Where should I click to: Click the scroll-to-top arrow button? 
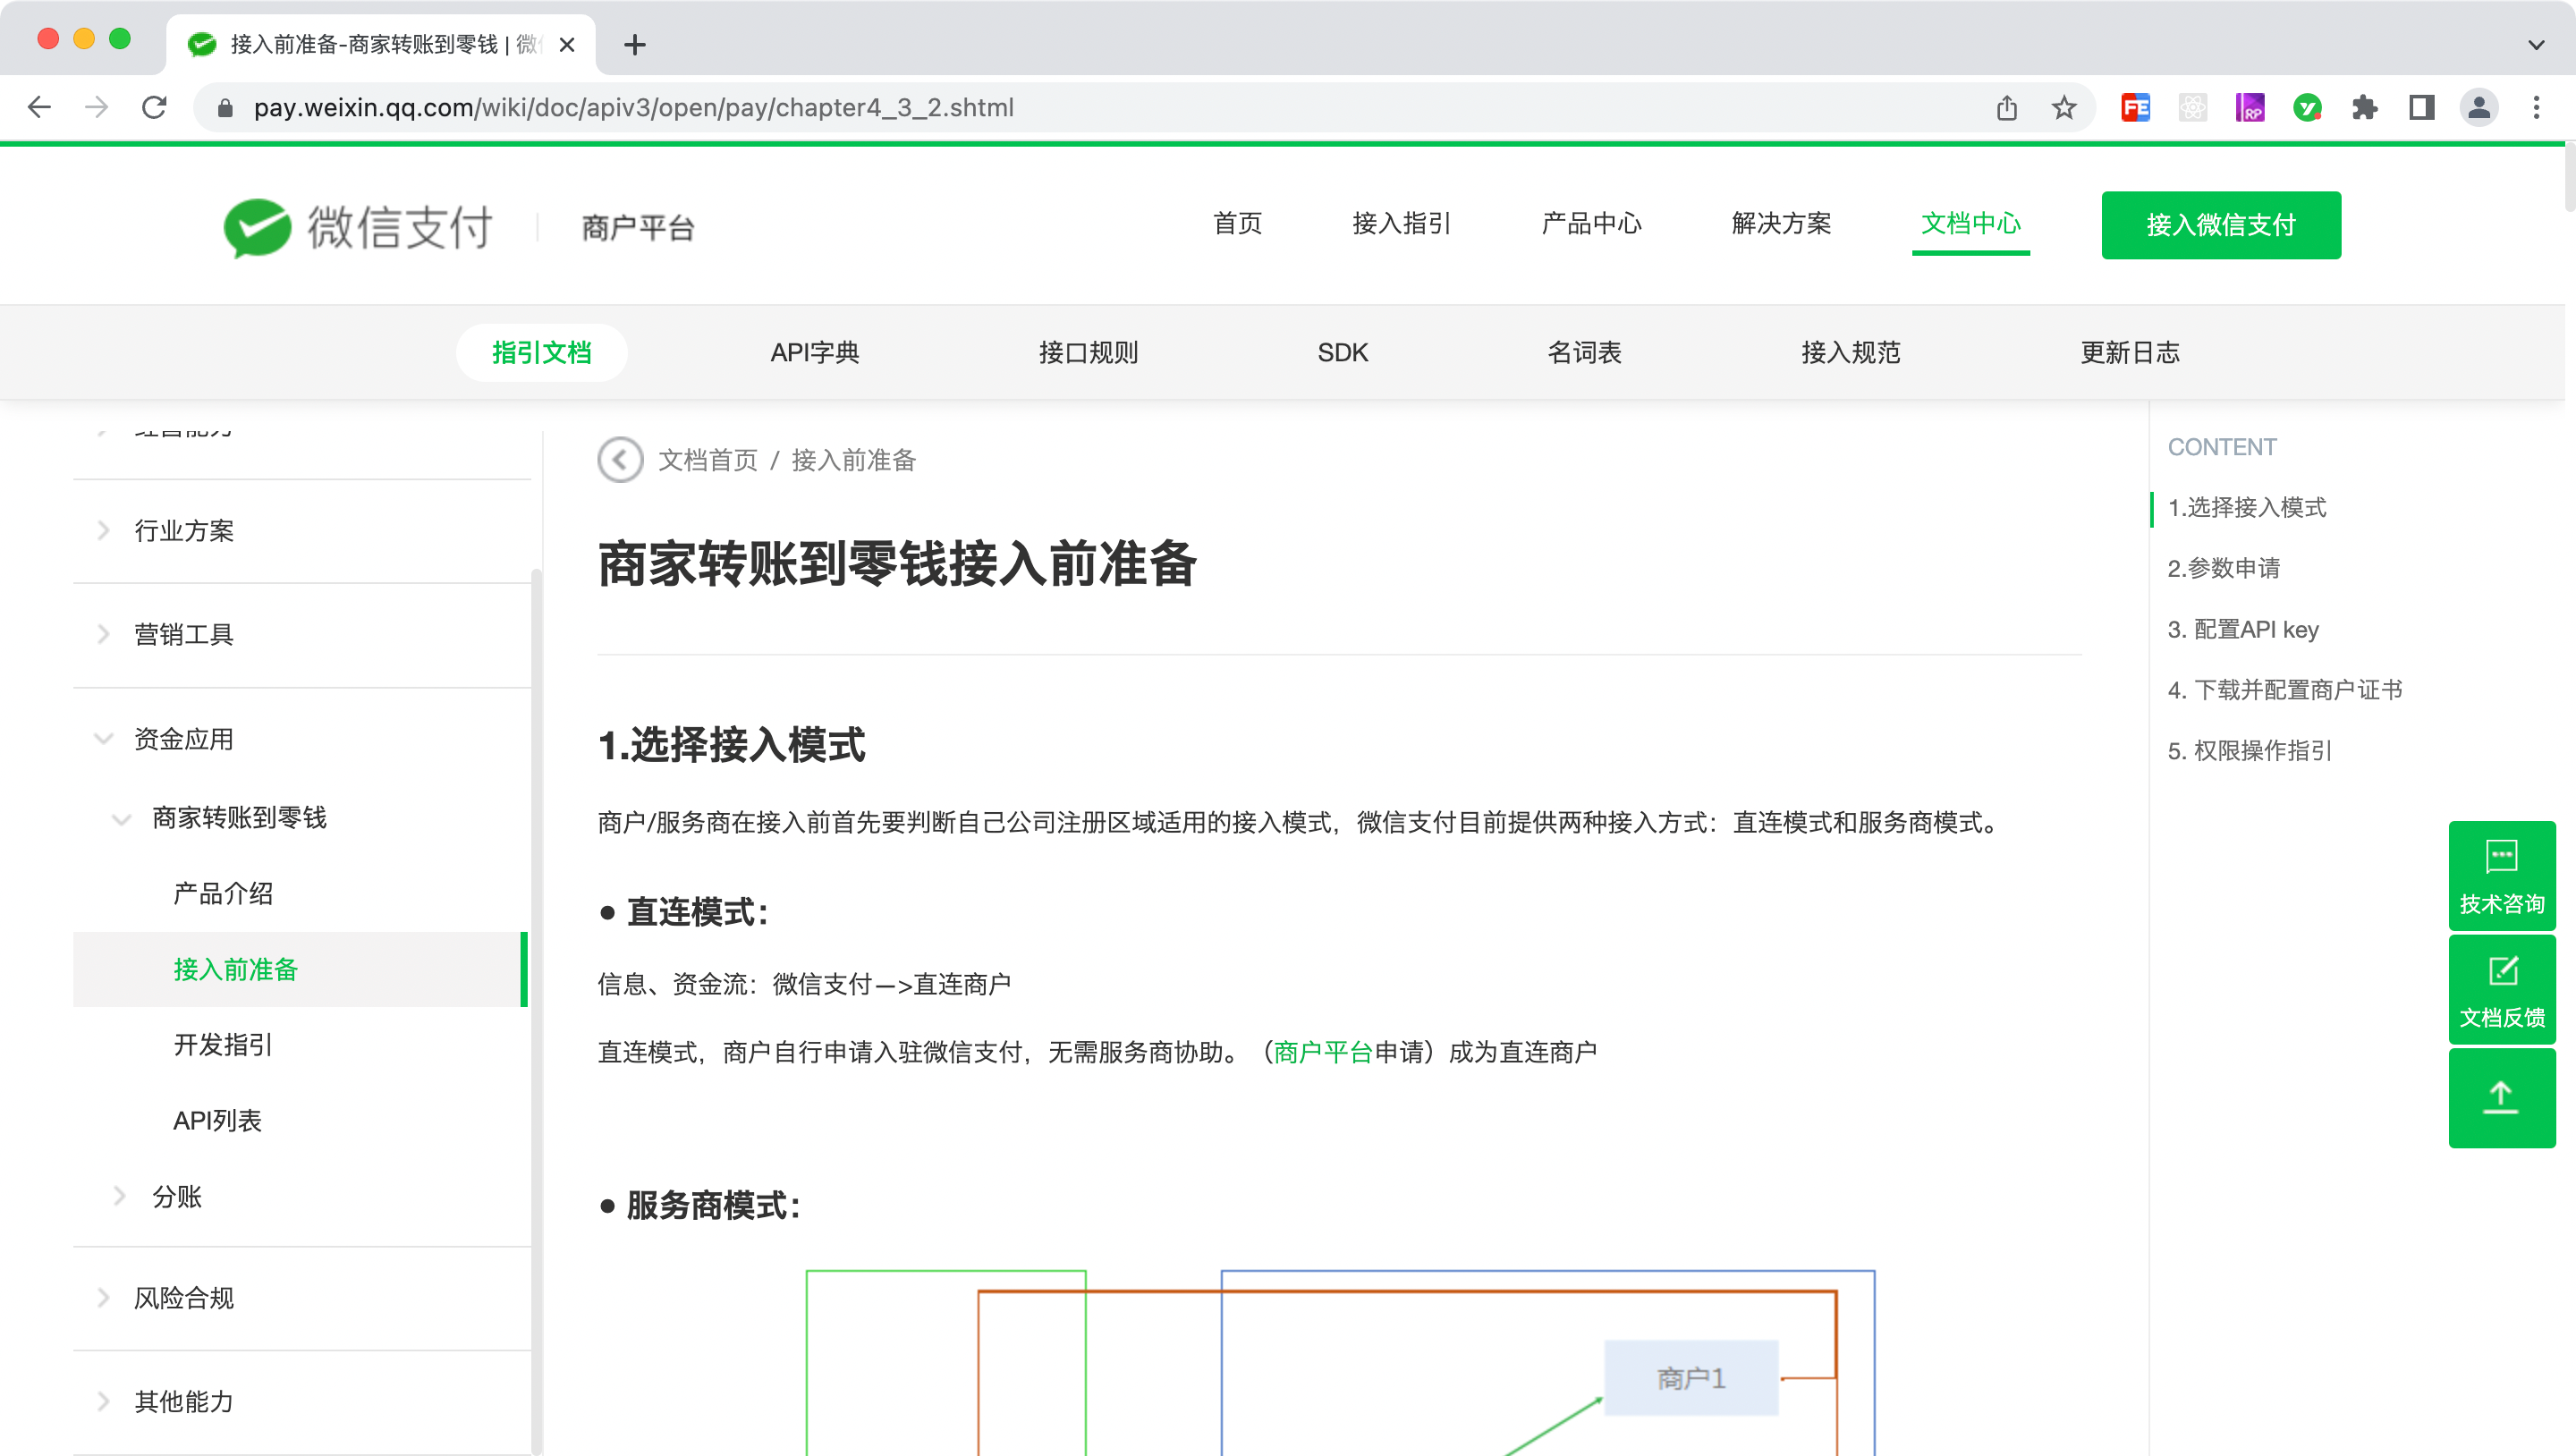2501,1098
